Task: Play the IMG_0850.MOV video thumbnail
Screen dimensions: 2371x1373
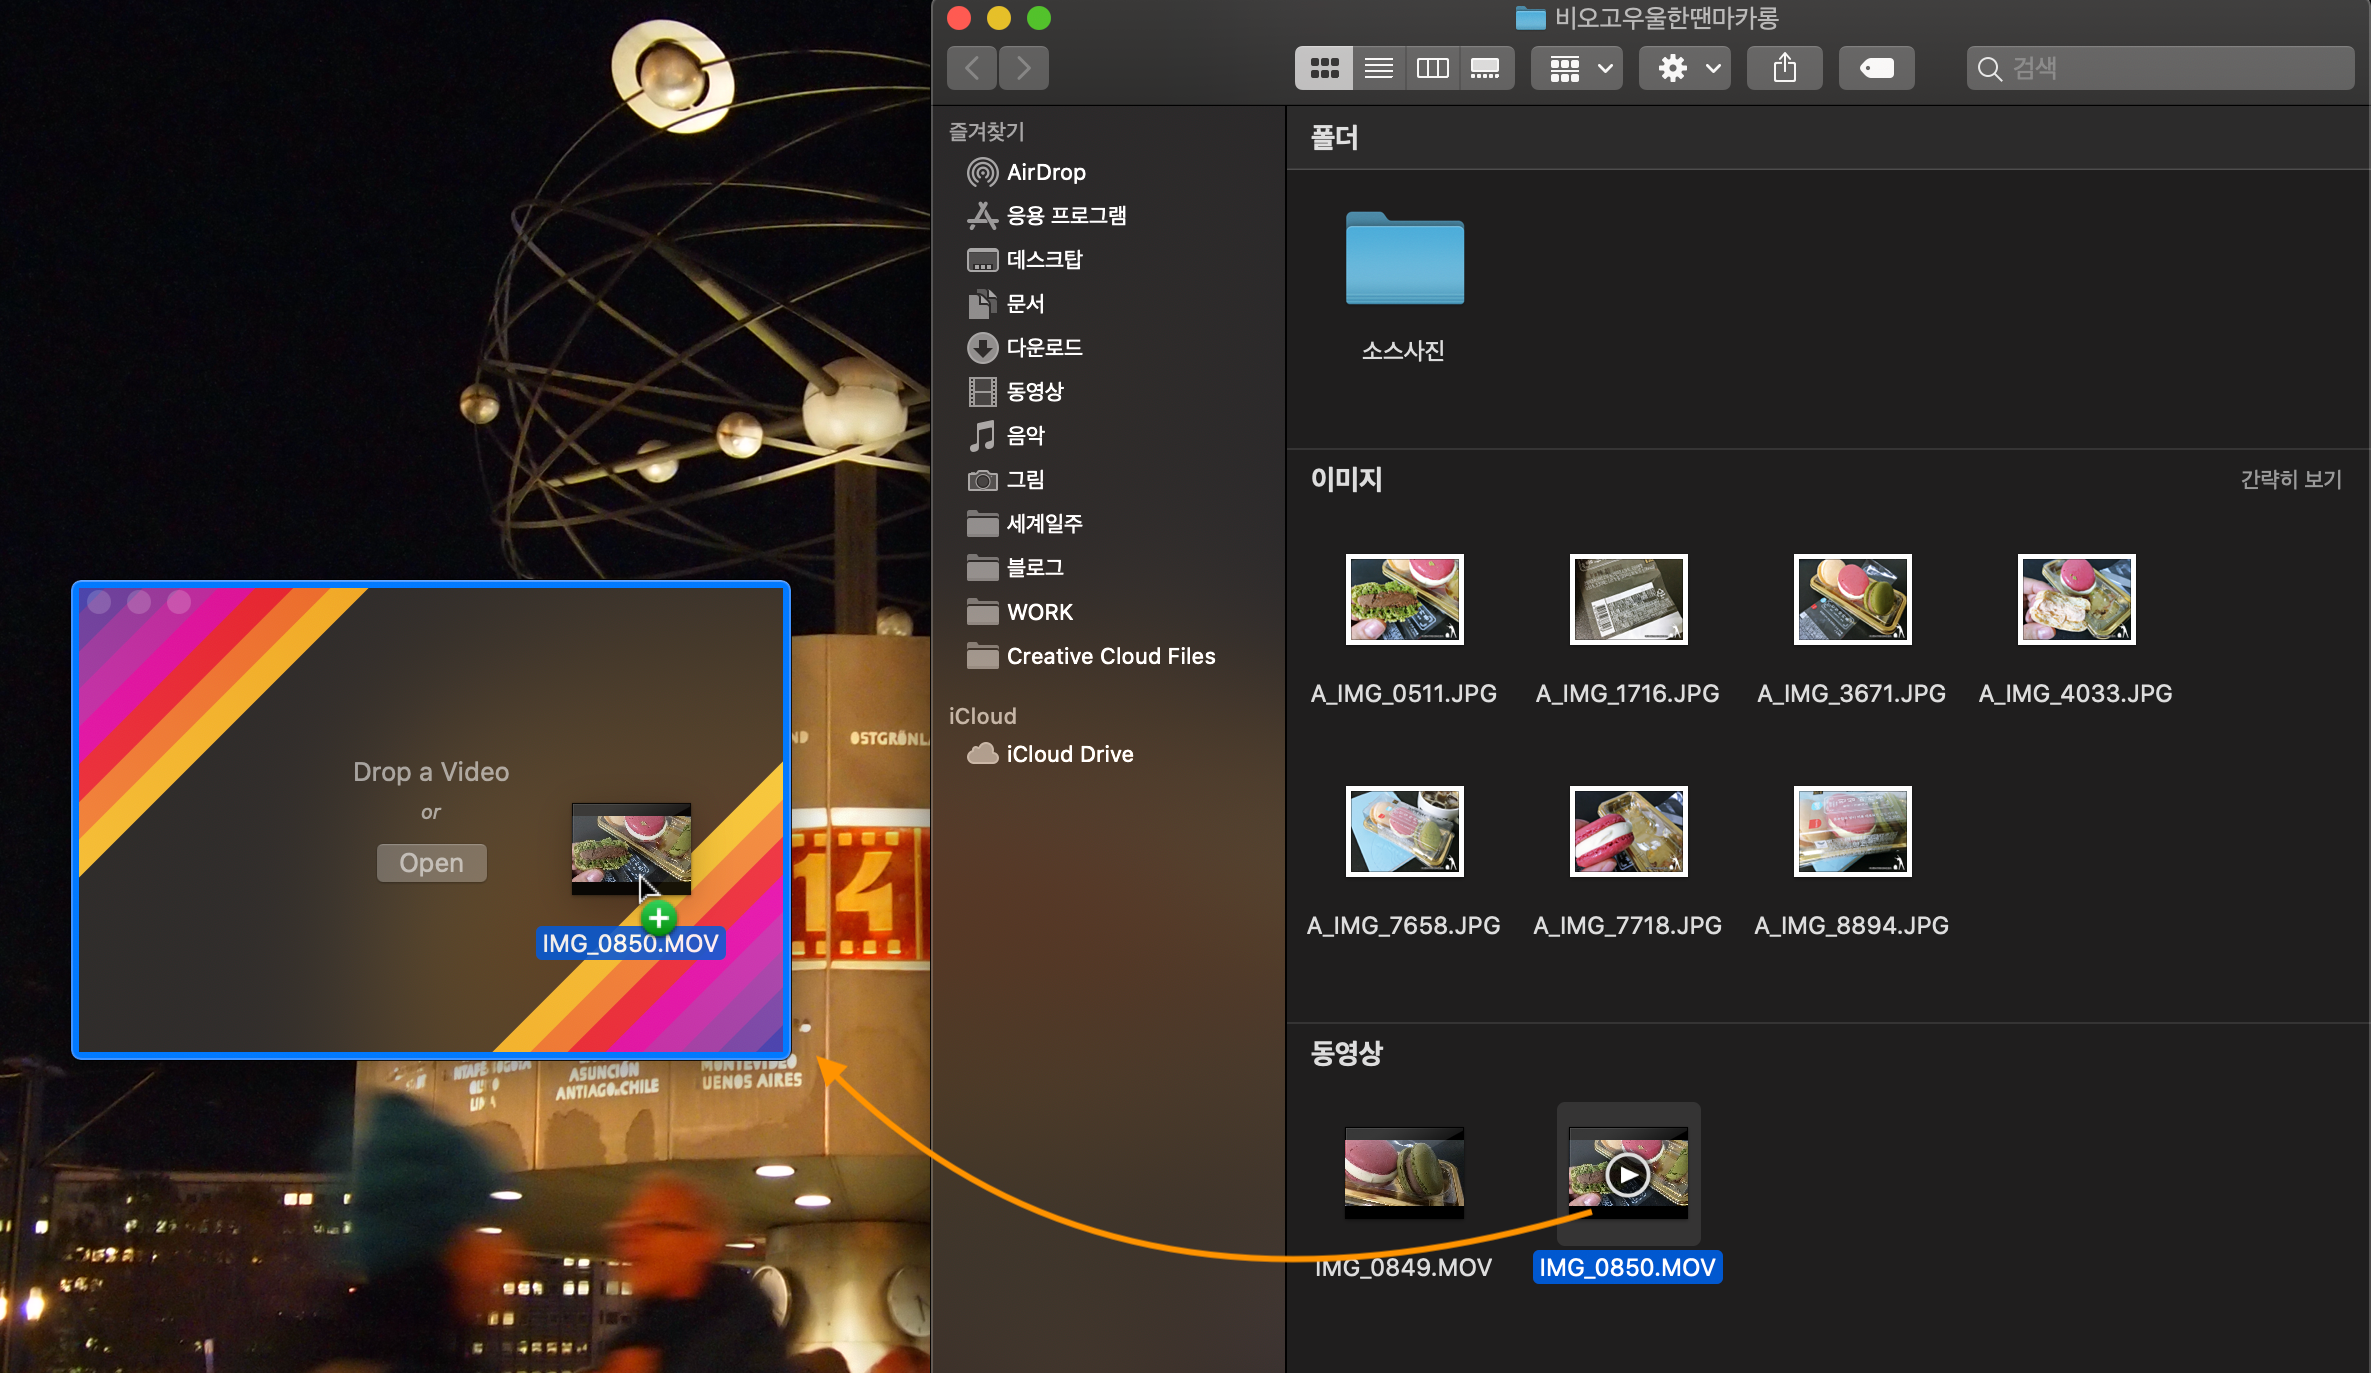Action: 1628,1174
